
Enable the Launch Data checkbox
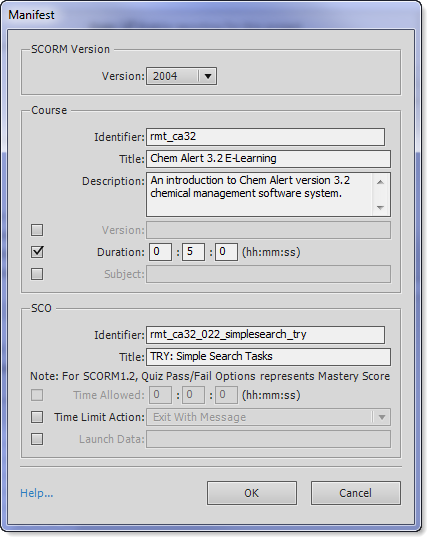pos(37,439)
